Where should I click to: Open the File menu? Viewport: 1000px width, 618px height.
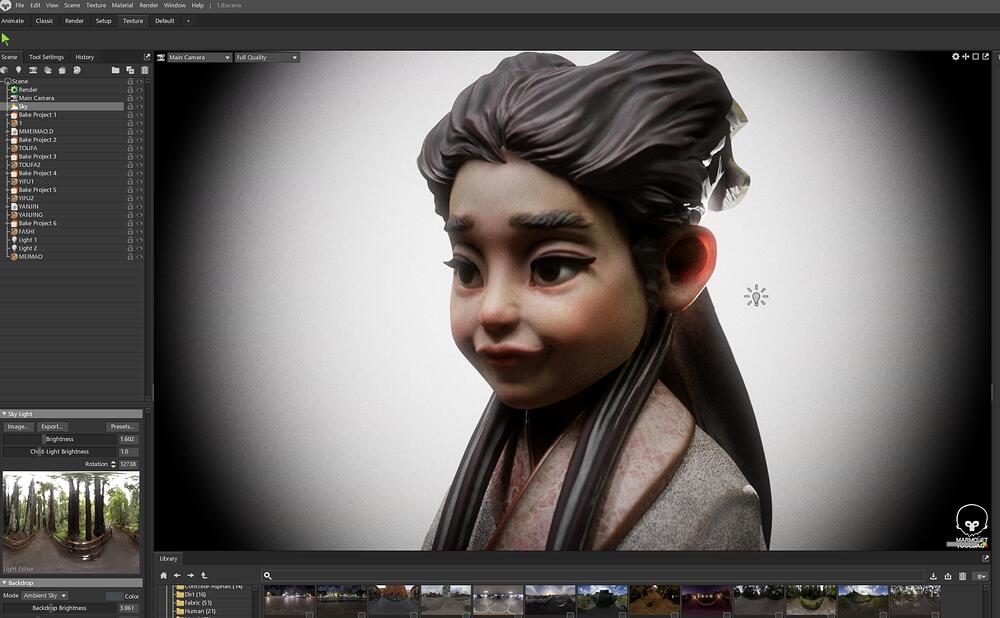(x=20, y=5)
